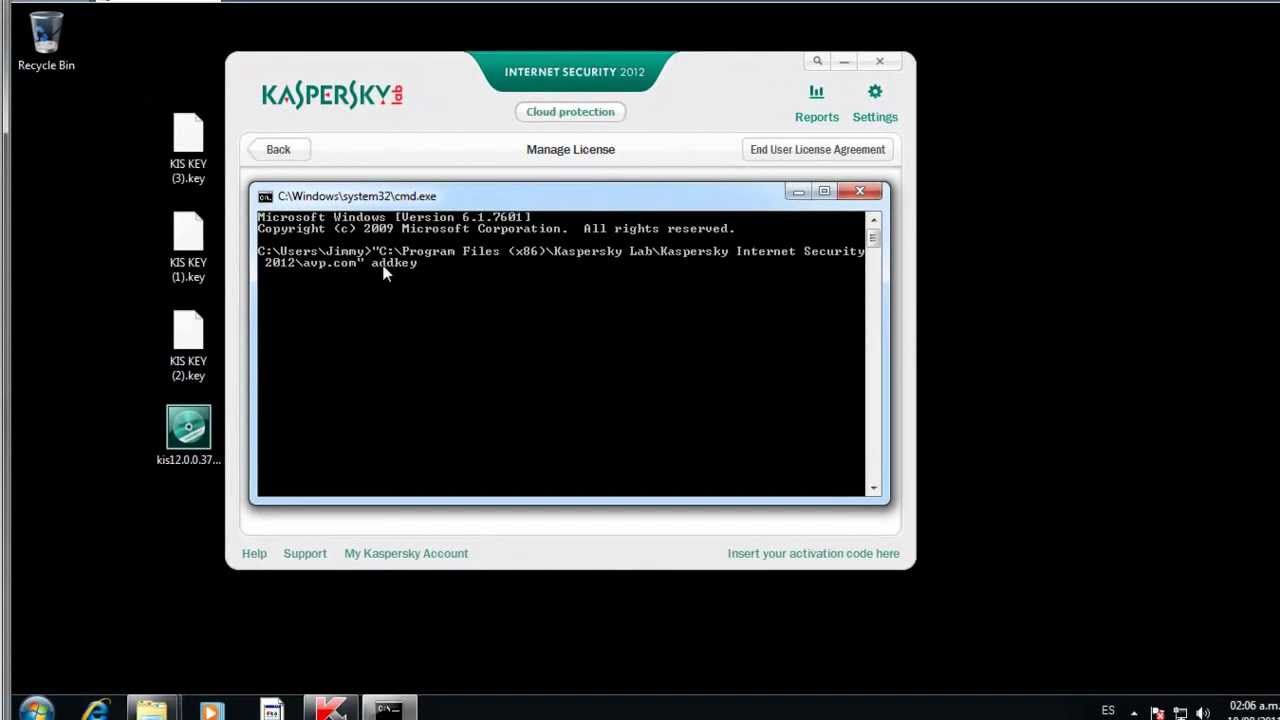The height and width of the screenshot is (720, 1280).
Task: Minimize the cmd.exe window
Action: coord(798,191)
